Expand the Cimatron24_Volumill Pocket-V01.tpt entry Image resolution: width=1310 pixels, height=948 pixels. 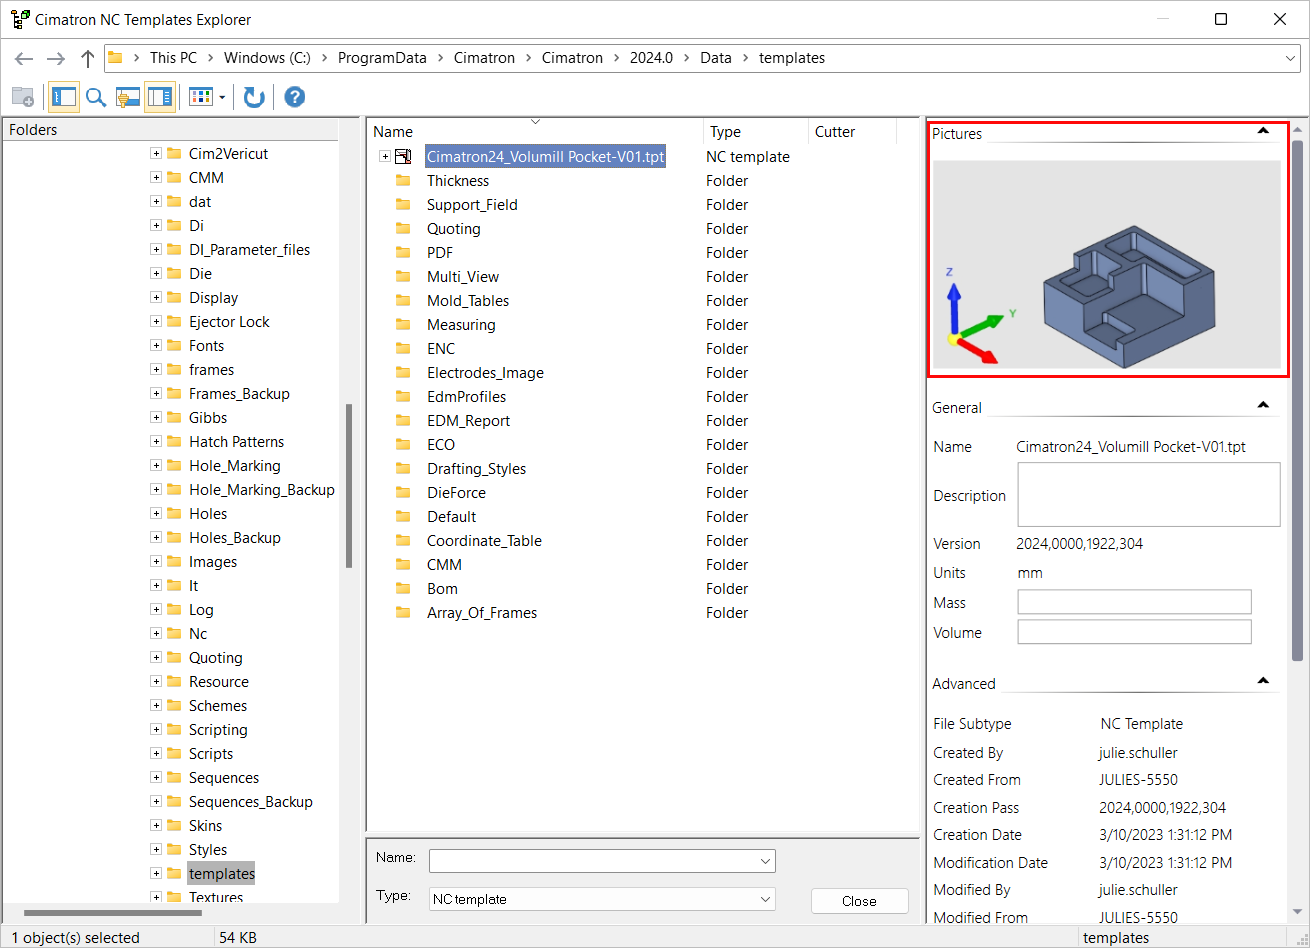pyautogui.click(x=385, y=157)
